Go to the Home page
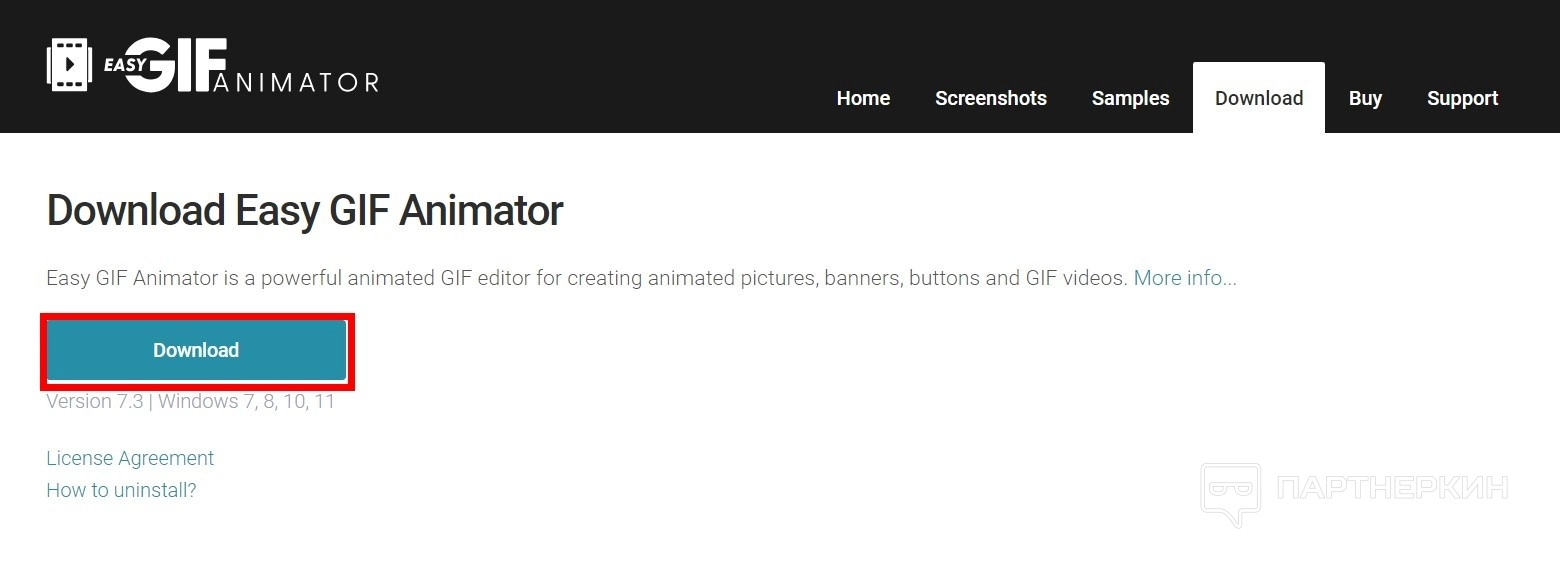Screen dimensions: 1560x581 point(863,98)
